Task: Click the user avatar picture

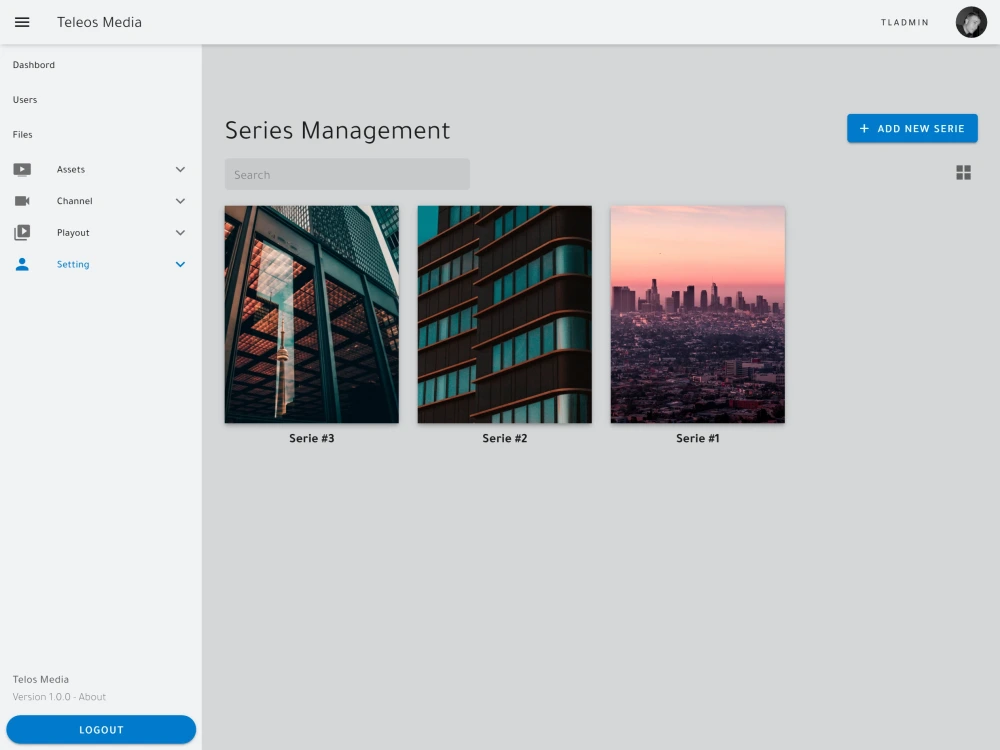Action: point(971,22)
